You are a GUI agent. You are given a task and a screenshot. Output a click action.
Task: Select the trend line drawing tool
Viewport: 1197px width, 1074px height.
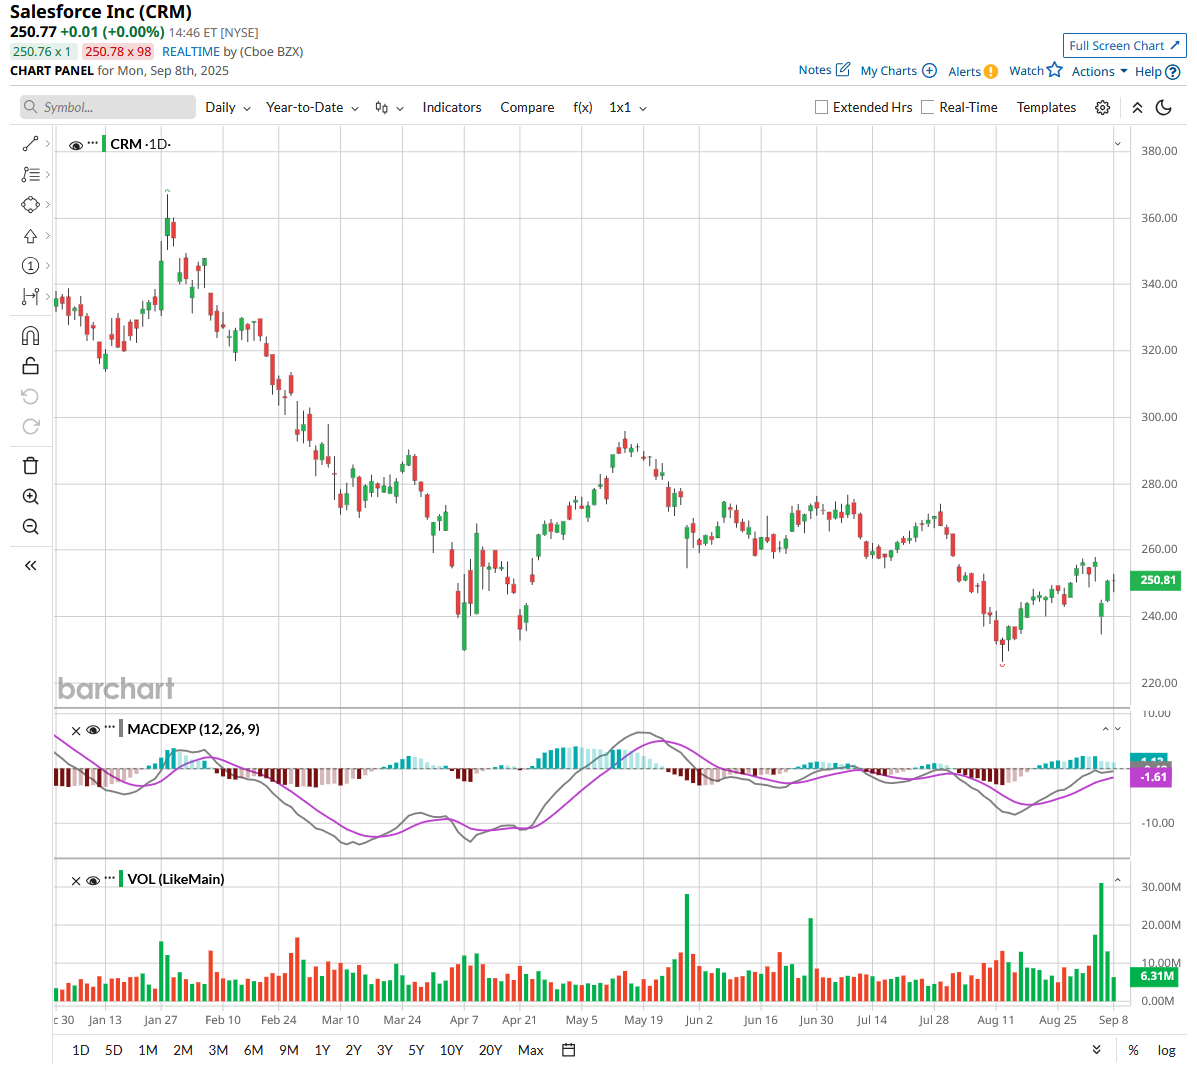(31, 144)
